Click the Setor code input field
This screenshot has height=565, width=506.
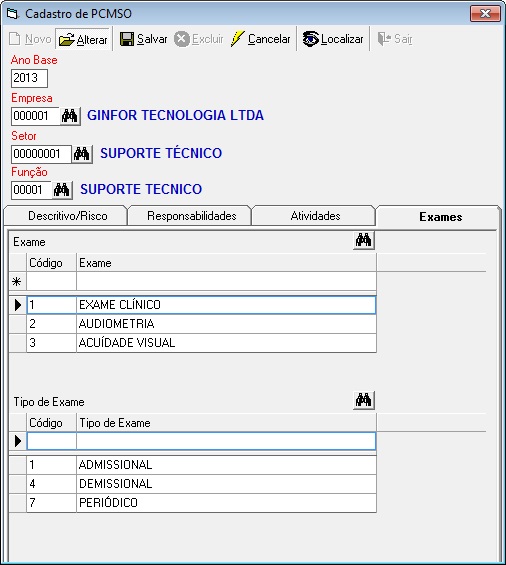pyautogui.click(x=41, y=154)
